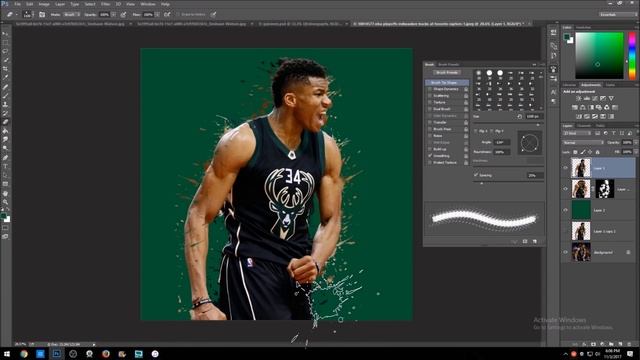This screenshot has width=640, height=360.
Task: Add a Levels adjustment
Action: 587,98
